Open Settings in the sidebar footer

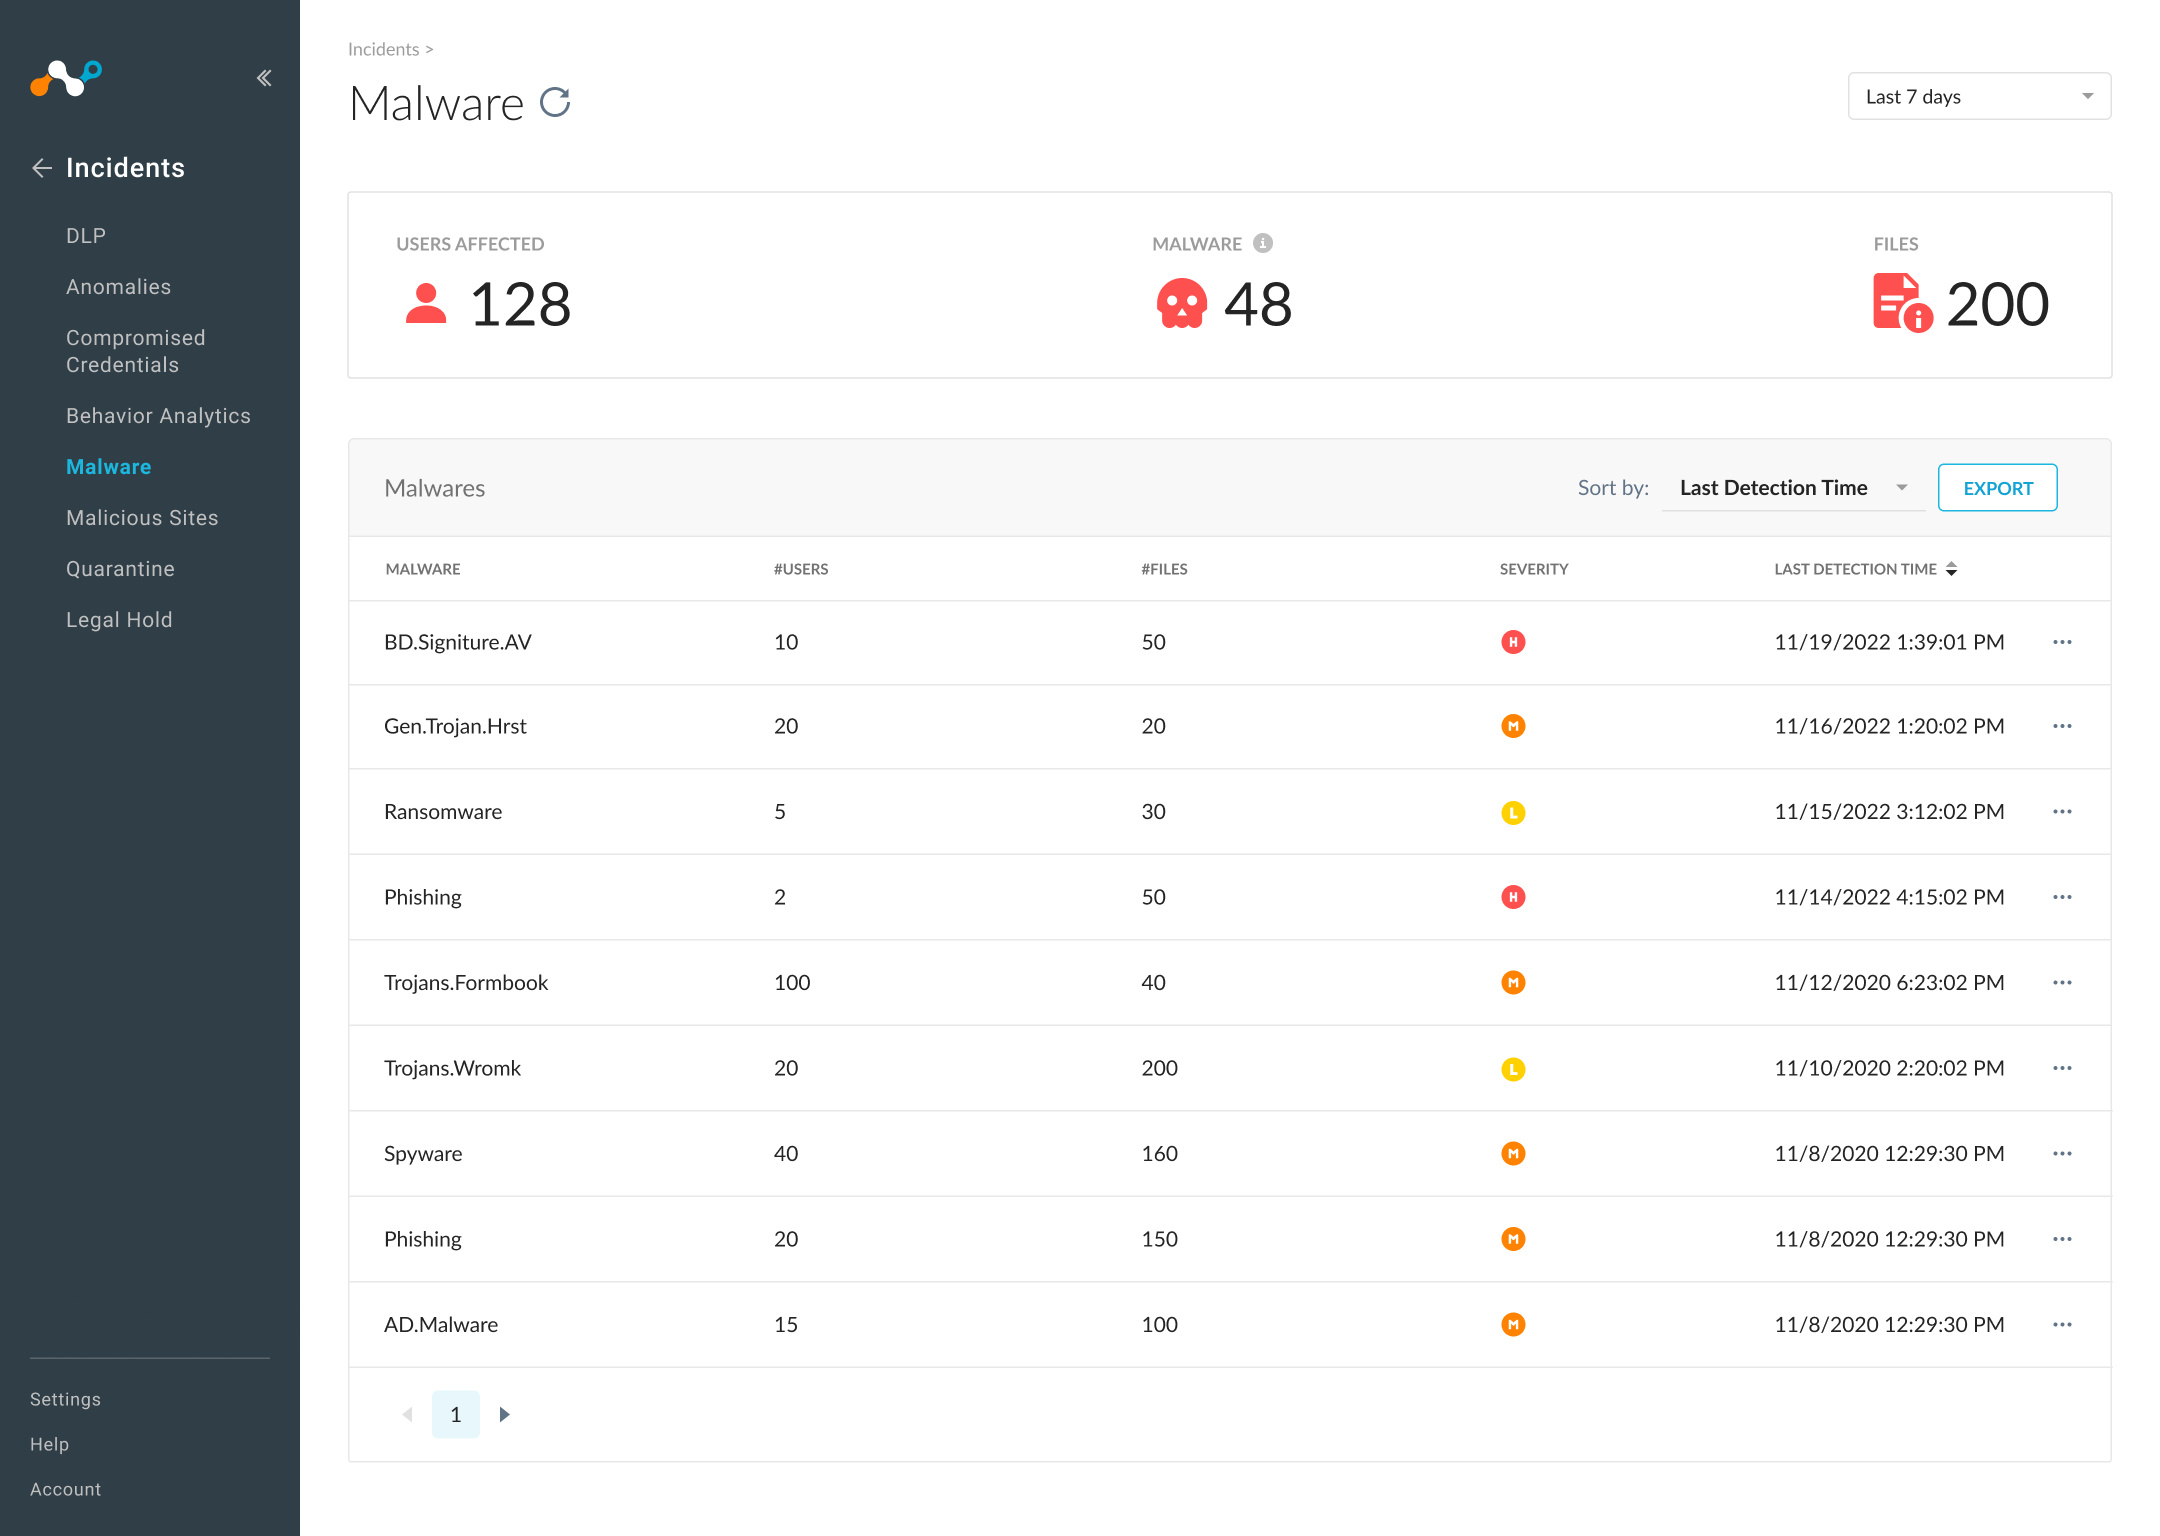point(65,1399)
